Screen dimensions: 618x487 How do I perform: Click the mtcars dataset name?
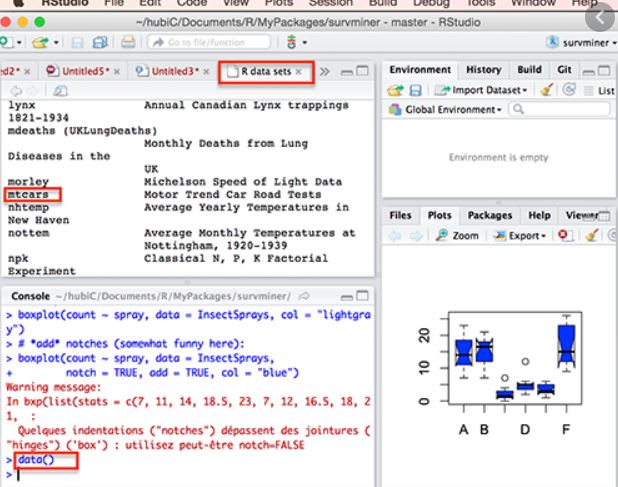click(x=28, y=195)
